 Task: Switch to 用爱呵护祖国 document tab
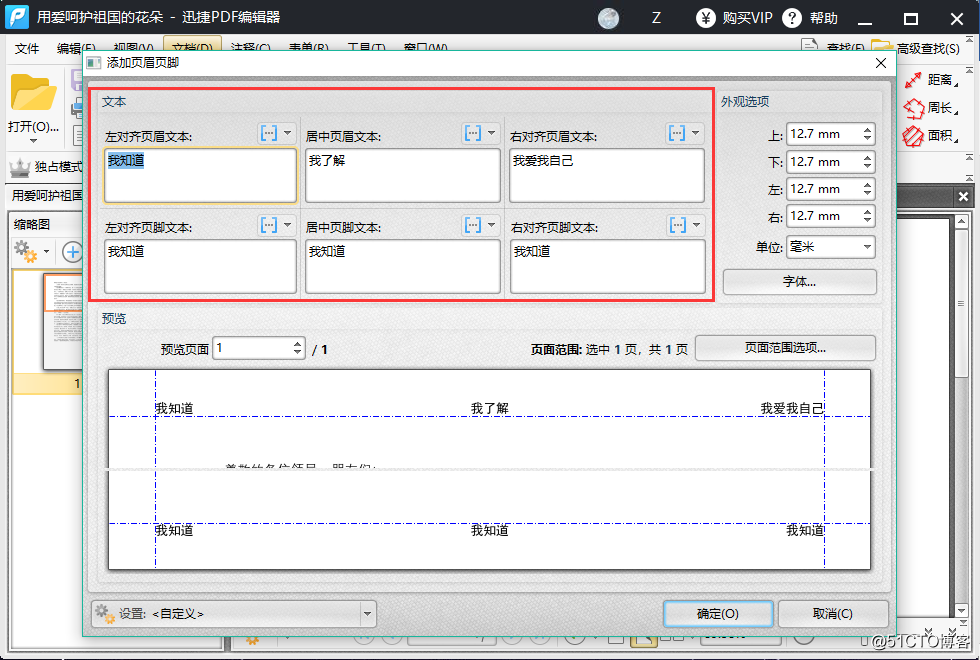48,196
